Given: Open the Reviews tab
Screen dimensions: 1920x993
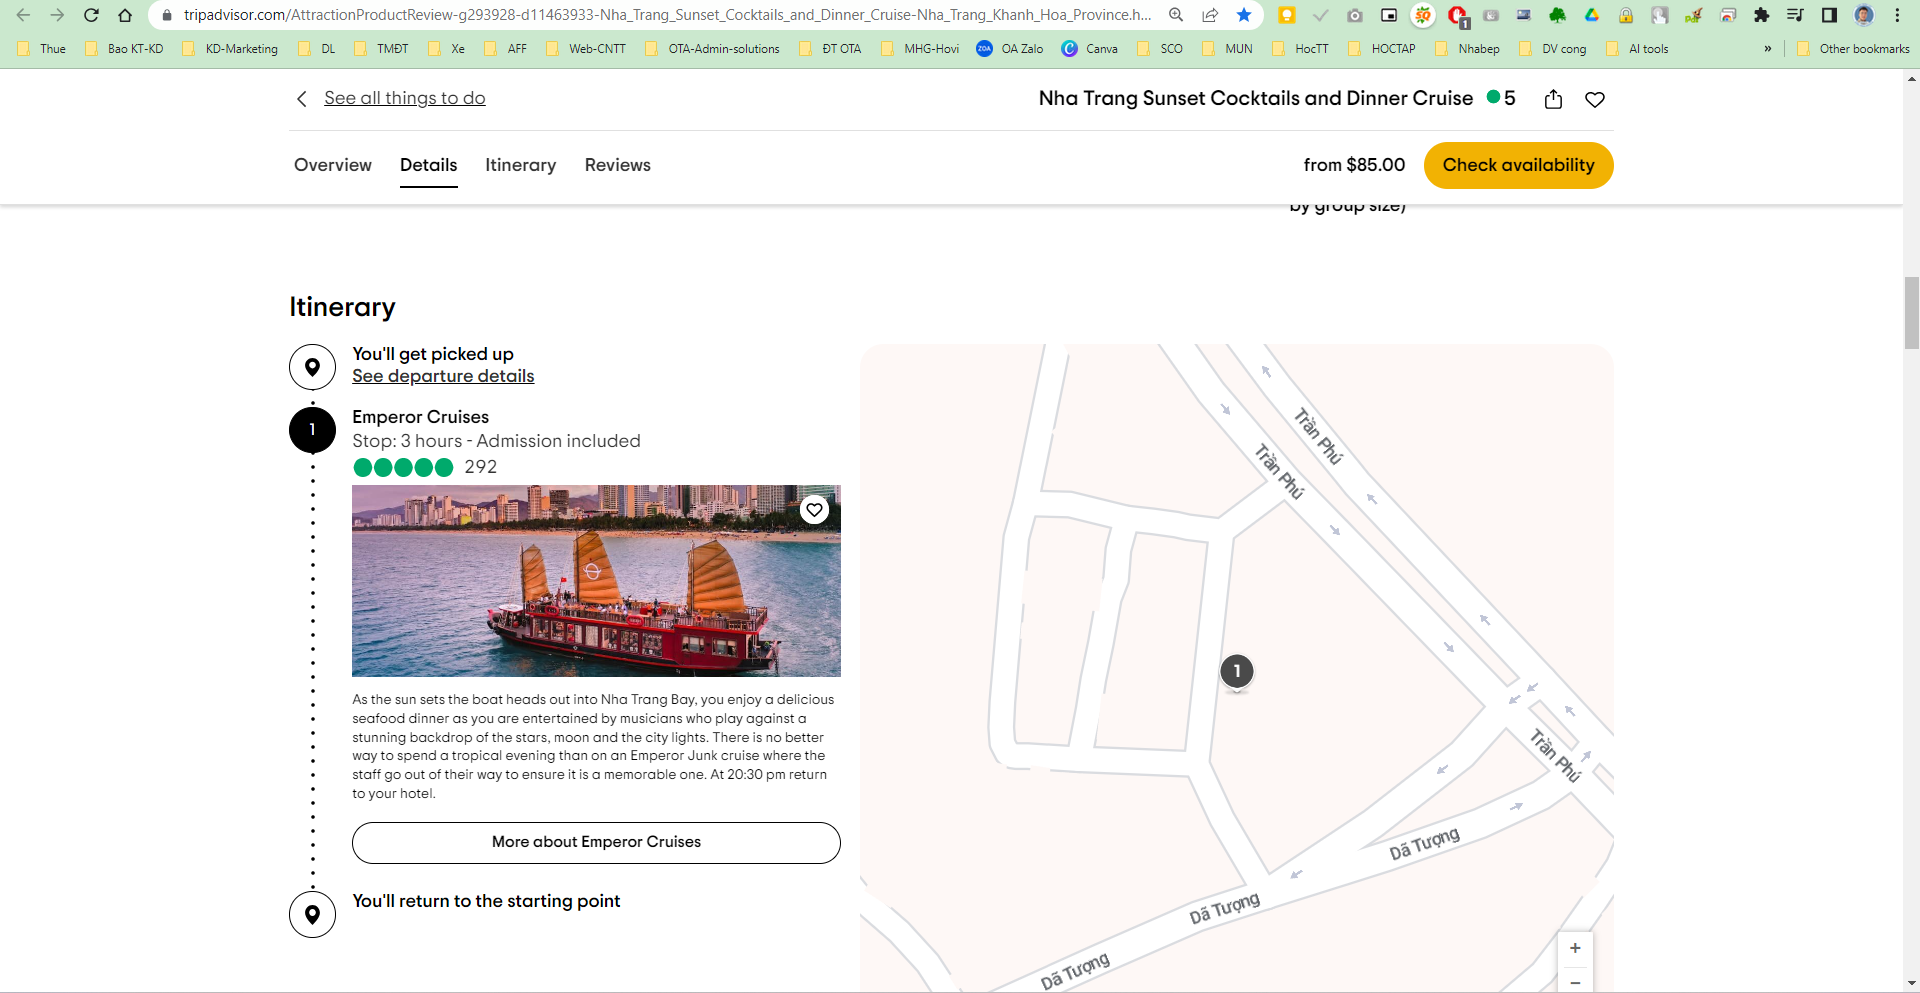Looking at the screenshot, I should pos(617,165).
